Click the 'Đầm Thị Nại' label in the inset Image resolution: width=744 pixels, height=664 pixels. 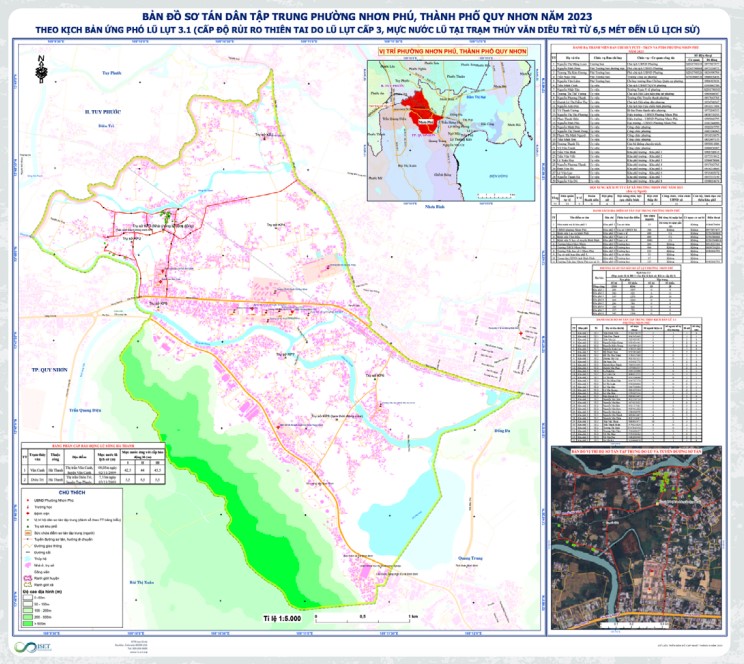(474, 97)
